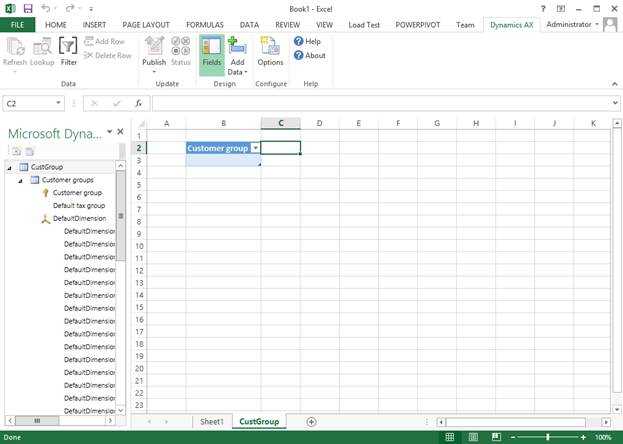Select Customer group field in tree

[x=77, y=193]
